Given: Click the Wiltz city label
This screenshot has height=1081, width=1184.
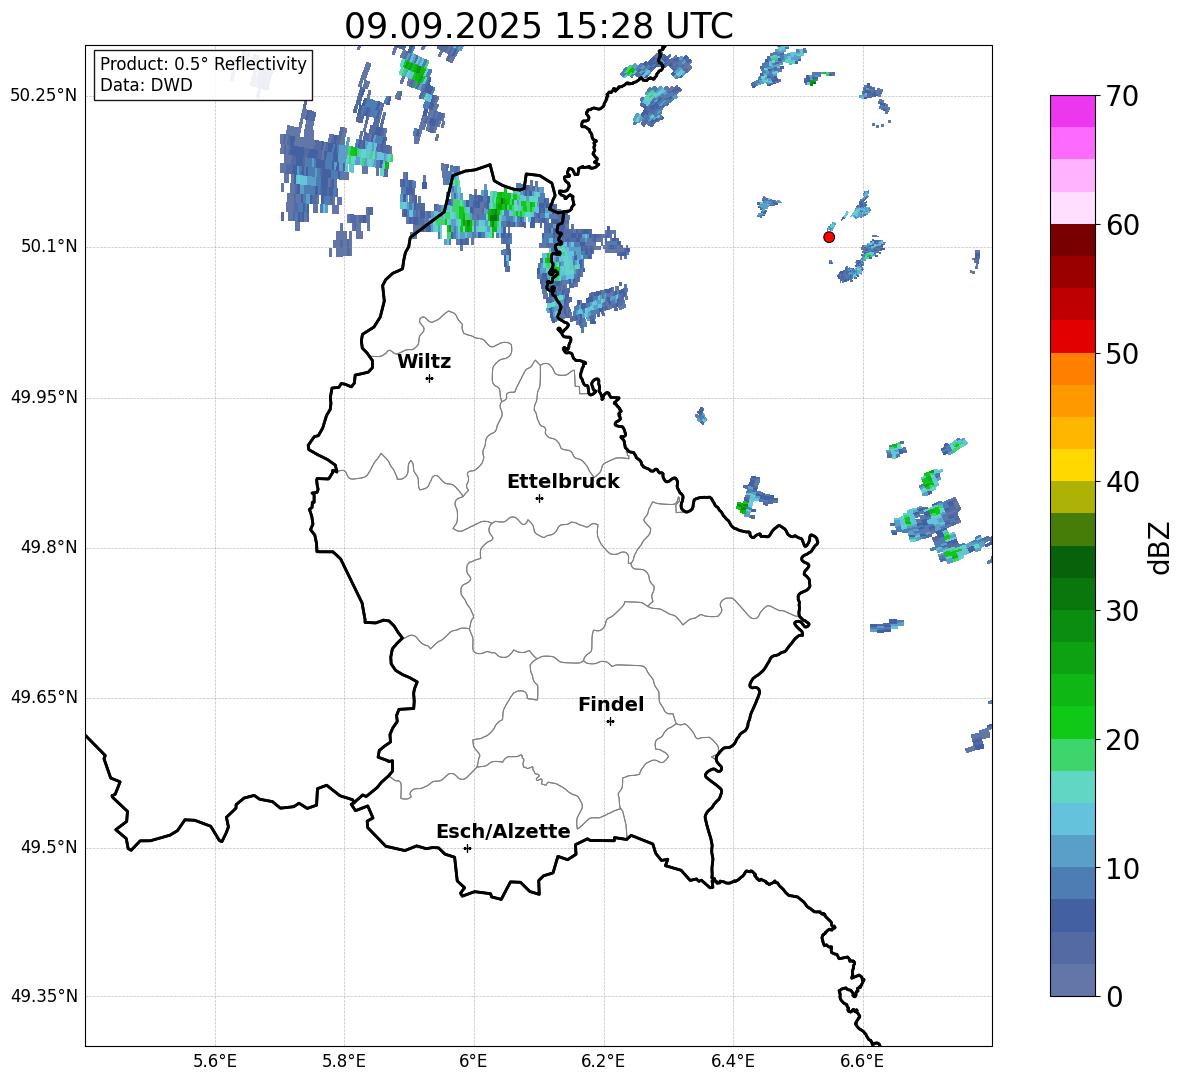Looking at the screenshot, I should (424, 362).
